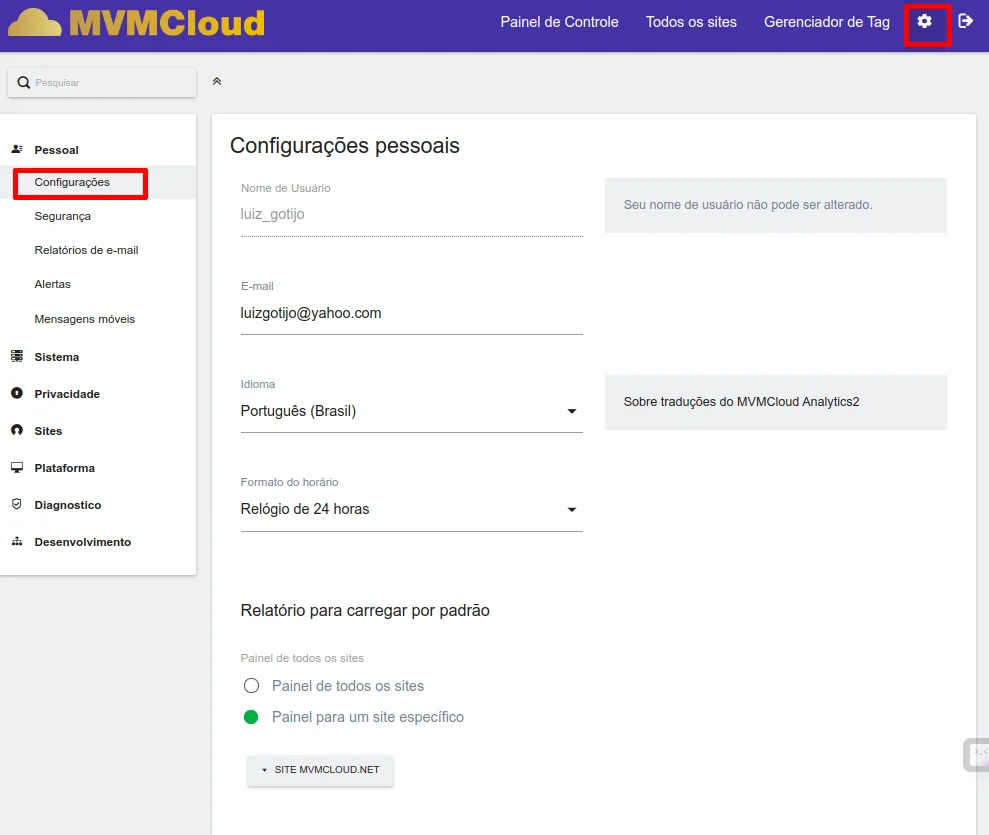989x835 pixels.
Task: Expand the SITE MVMCLOUD.NET site selector
Action: tap(320, 771)
